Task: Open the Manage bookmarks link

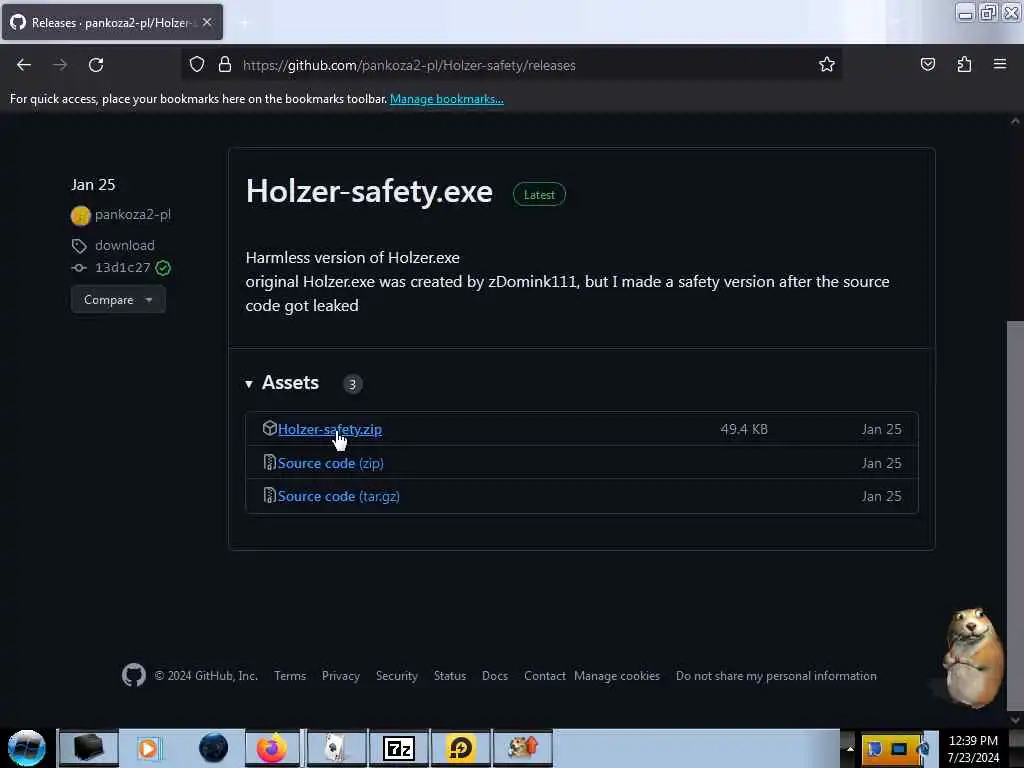Action: pos(447,99)
